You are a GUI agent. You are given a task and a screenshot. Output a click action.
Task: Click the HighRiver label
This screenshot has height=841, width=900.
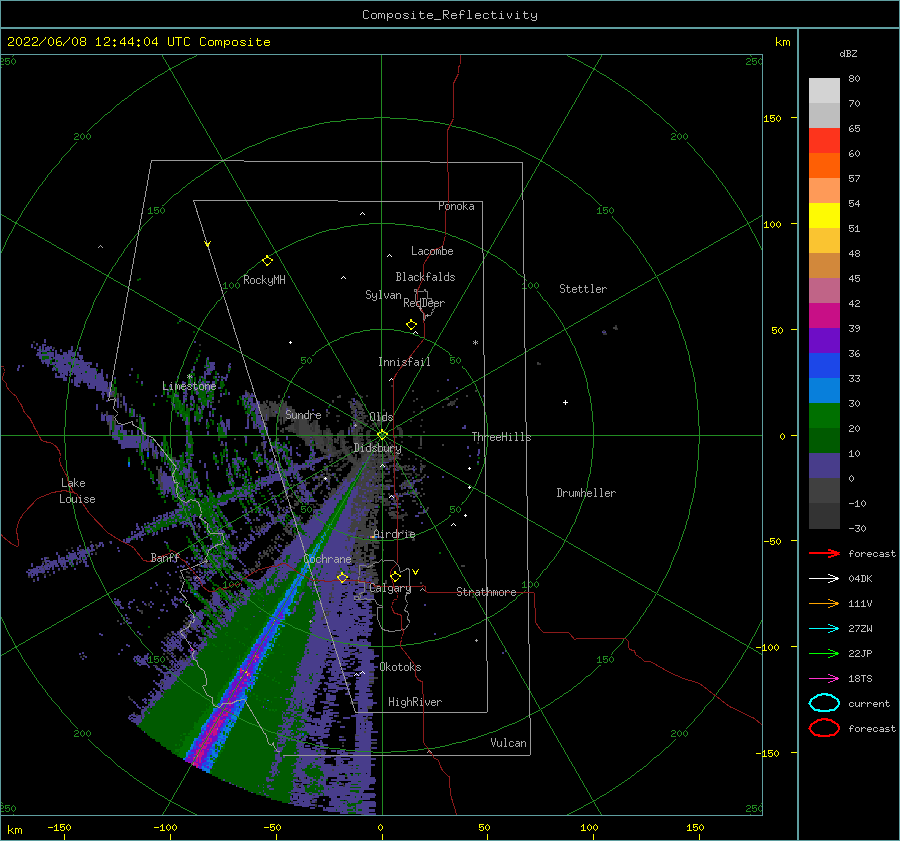click(x=415, y=702)
